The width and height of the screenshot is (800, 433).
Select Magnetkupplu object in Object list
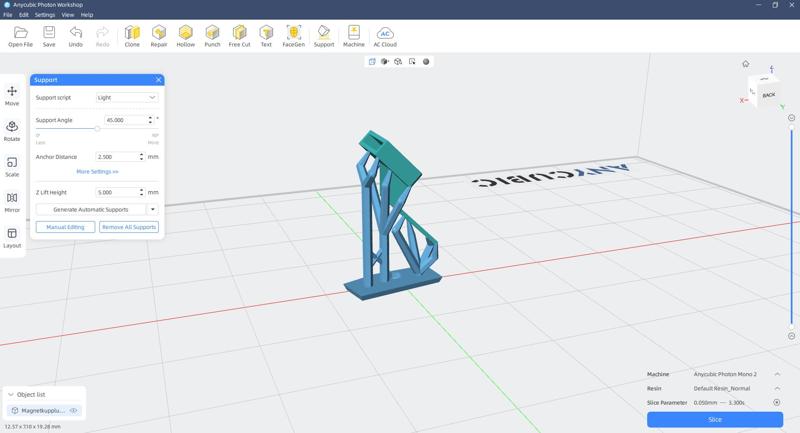(x=44, y=411)
